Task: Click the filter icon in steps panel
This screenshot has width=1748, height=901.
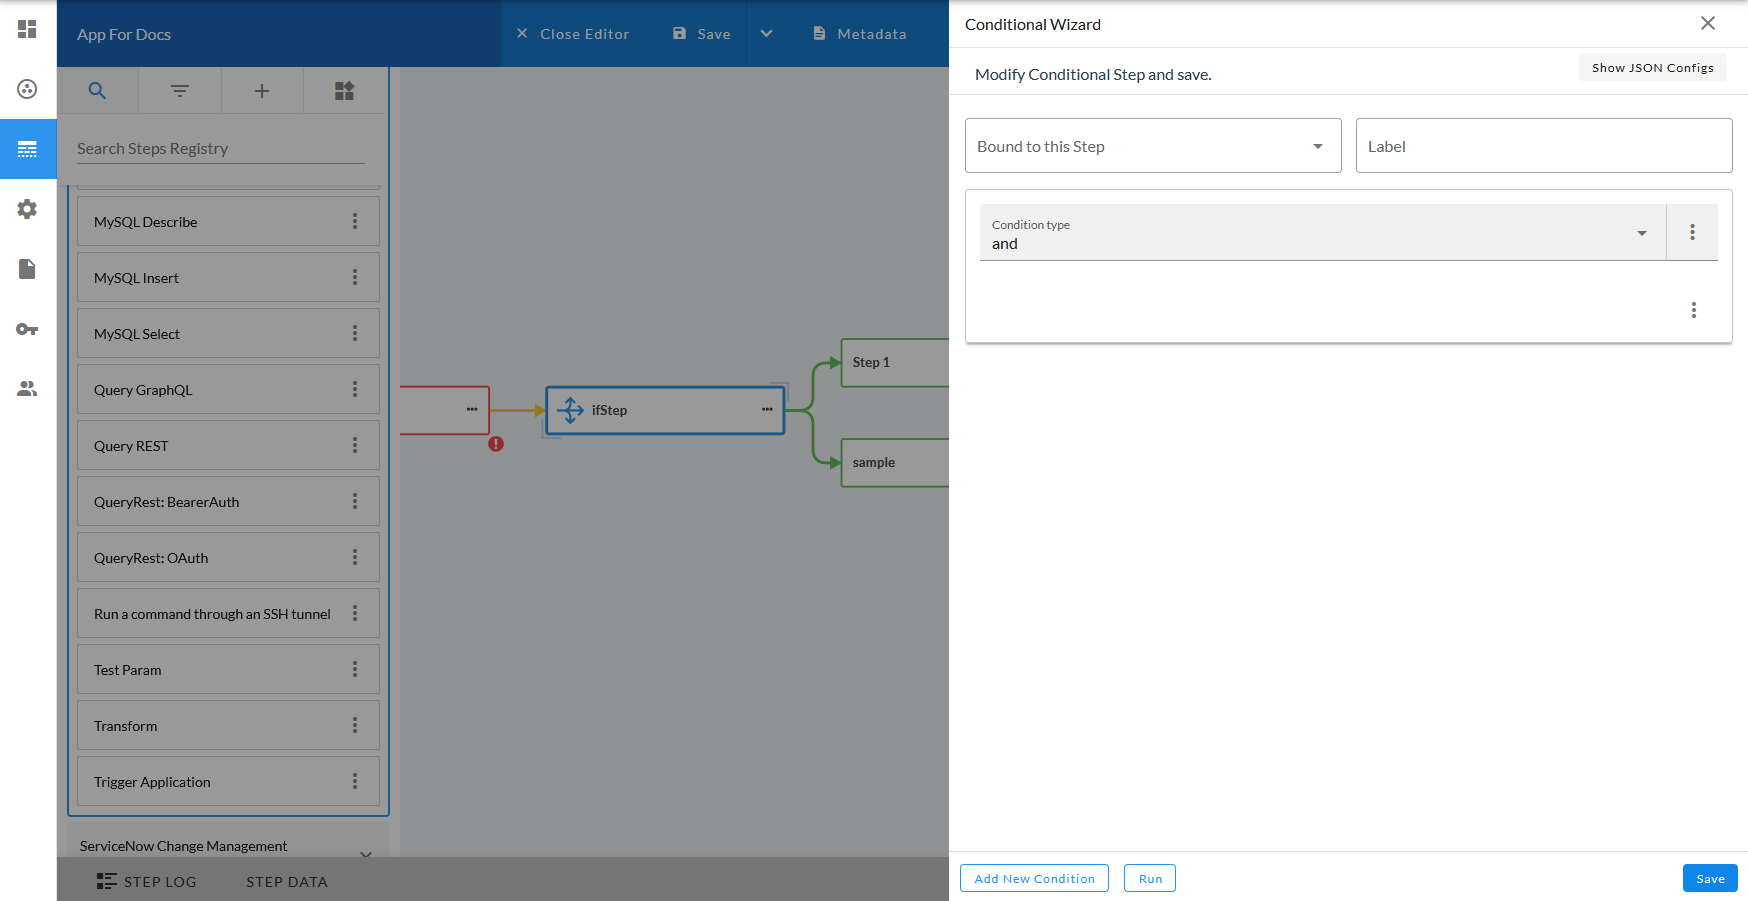Action: (x=180, y=91)
